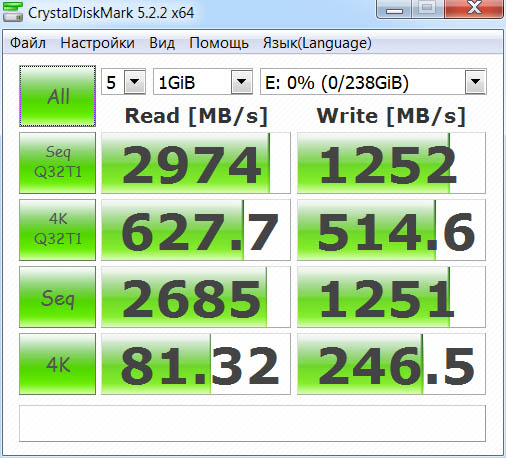Open the Язык(Language) menu
Screen dimensions: 506x458
tap(317, 43)
